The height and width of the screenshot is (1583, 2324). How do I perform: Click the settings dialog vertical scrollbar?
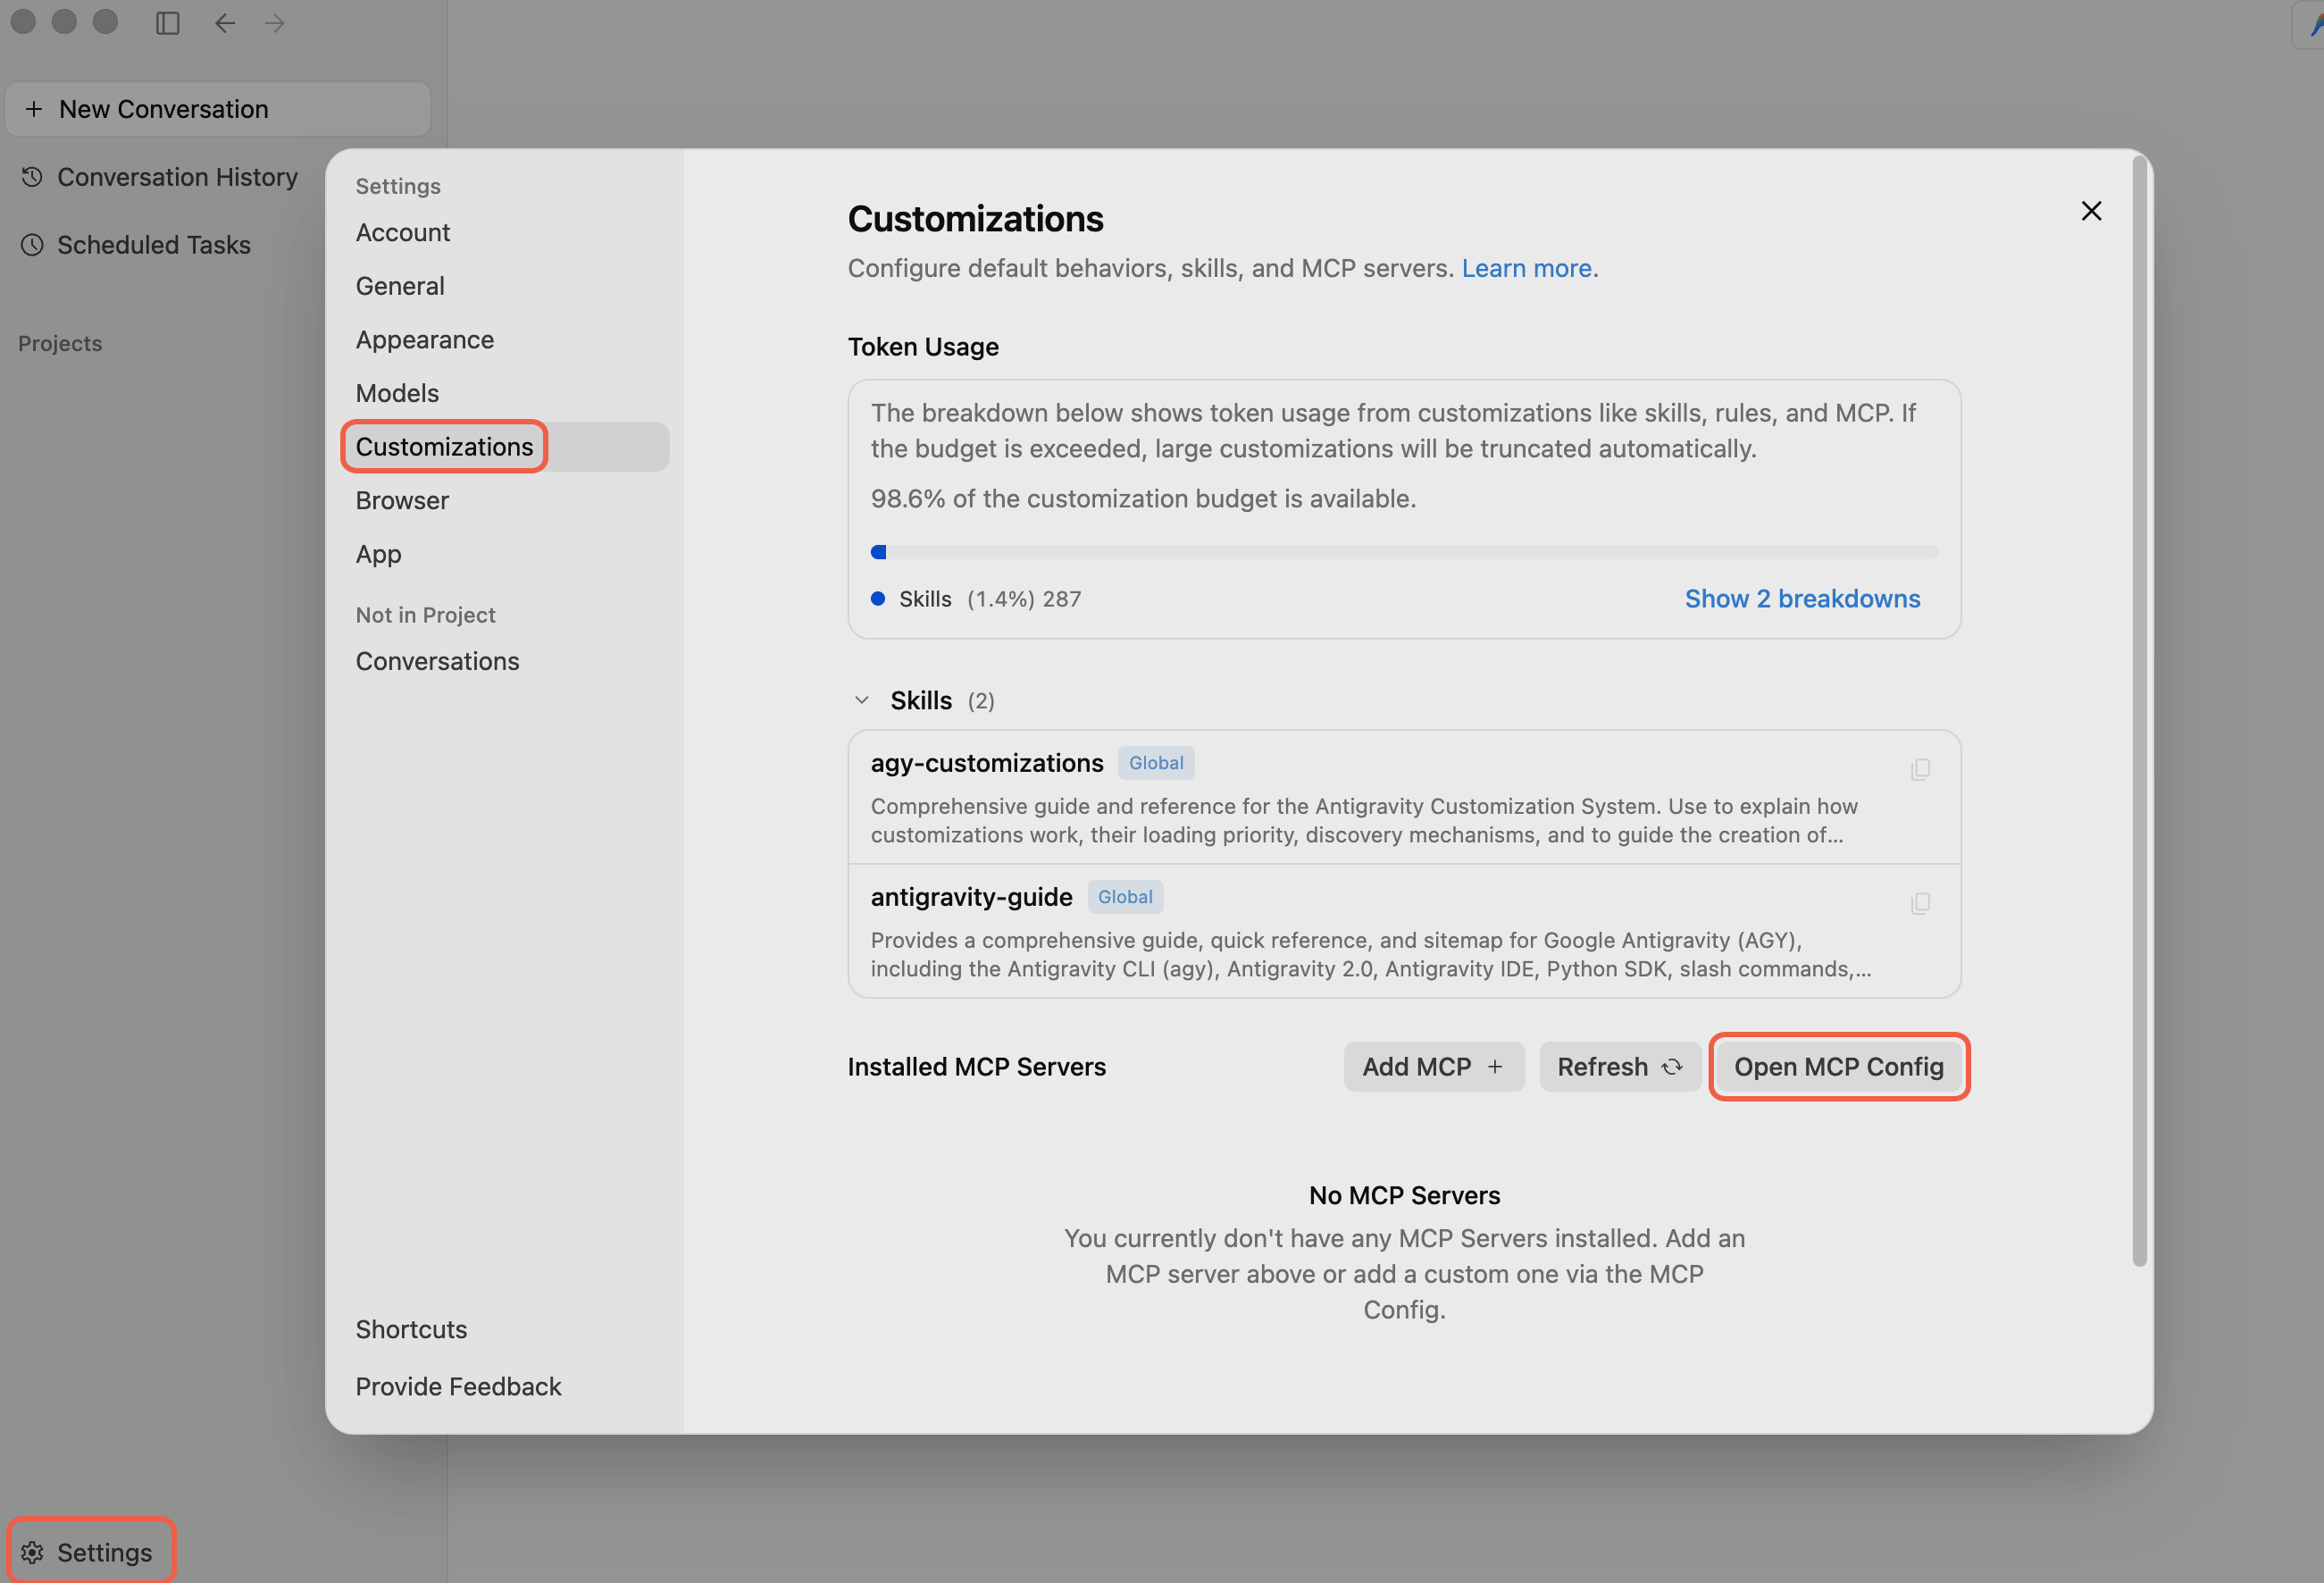point(2139,710)
